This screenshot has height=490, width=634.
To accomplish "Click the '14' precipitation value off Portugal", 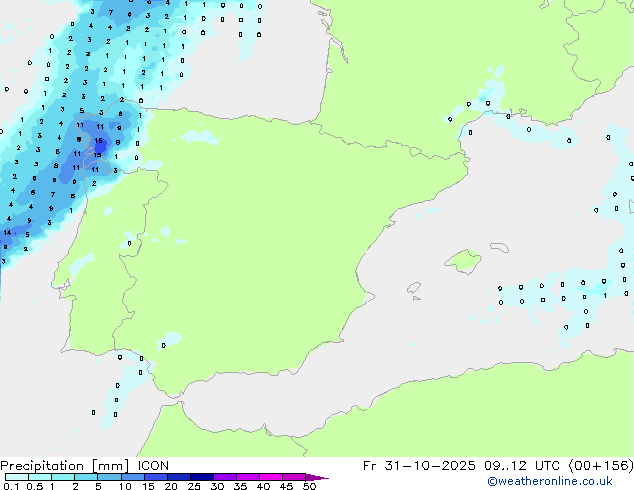I will [x=7, y=232].
